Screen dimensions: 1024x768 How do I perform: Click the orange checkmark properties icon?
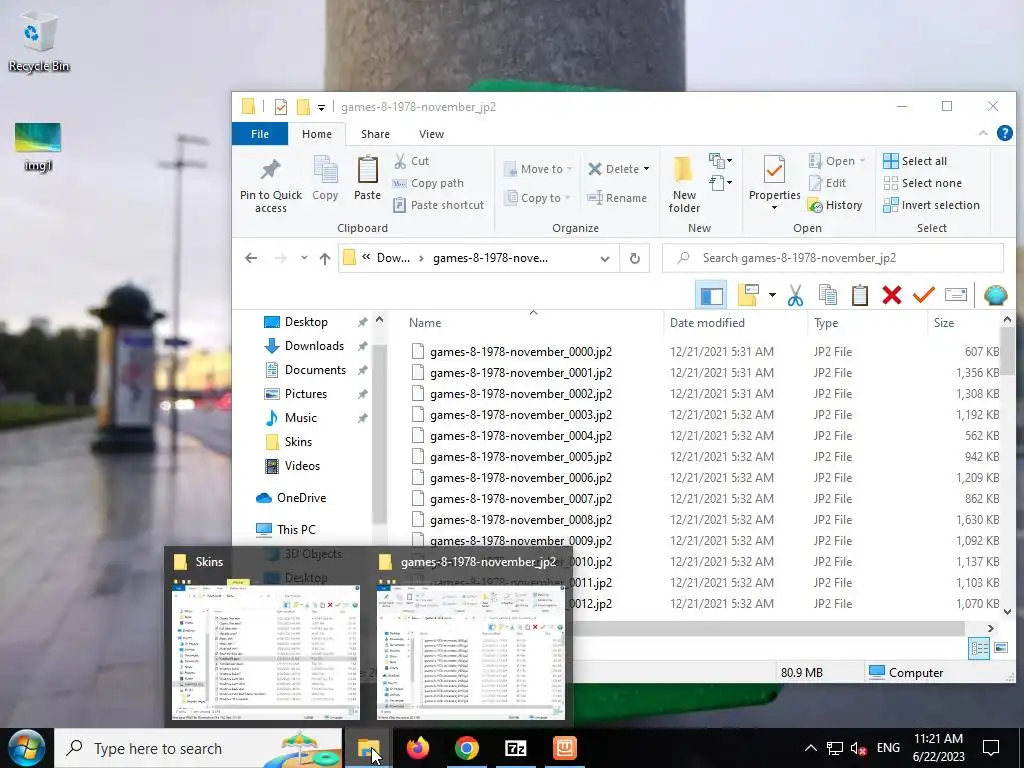click(x=923, y=295)
